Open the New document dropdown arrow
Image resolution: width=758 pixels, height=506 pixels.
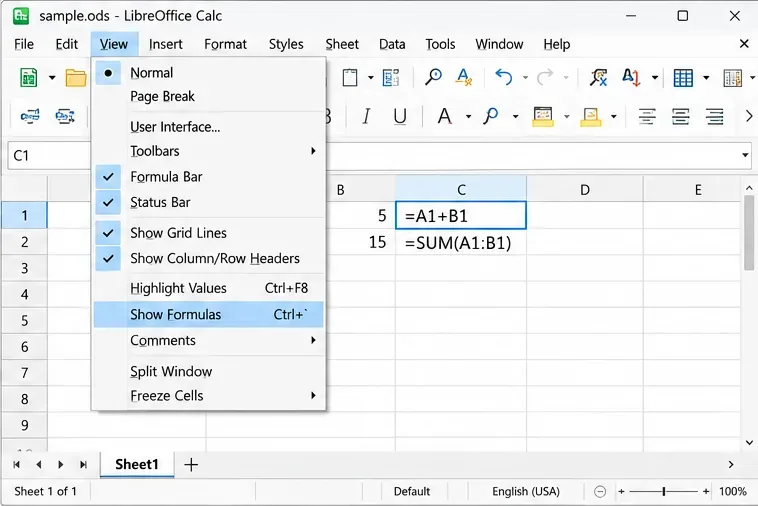click(52, 78)
